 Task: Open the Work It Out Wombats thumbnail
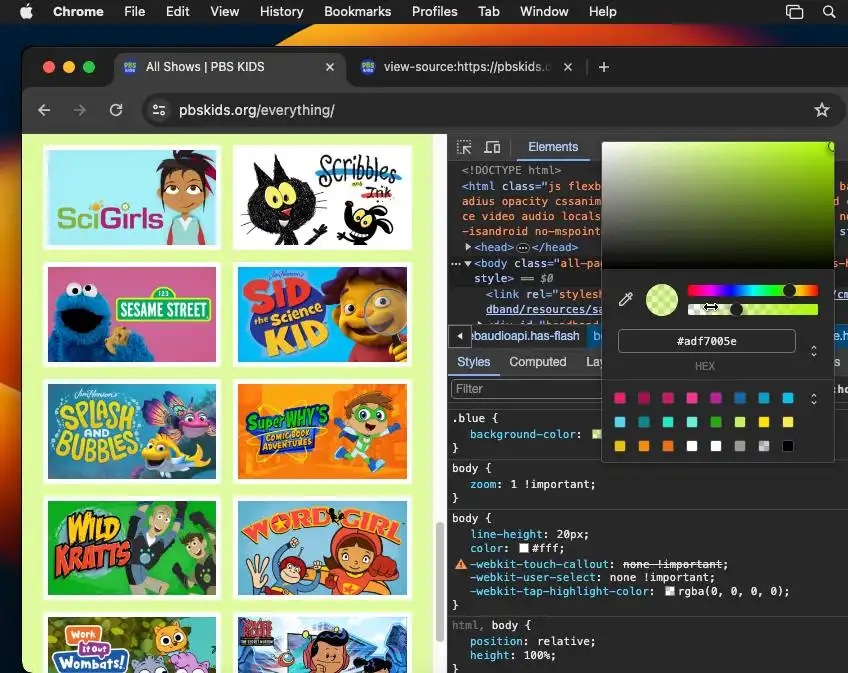click(x=132, y=643)
